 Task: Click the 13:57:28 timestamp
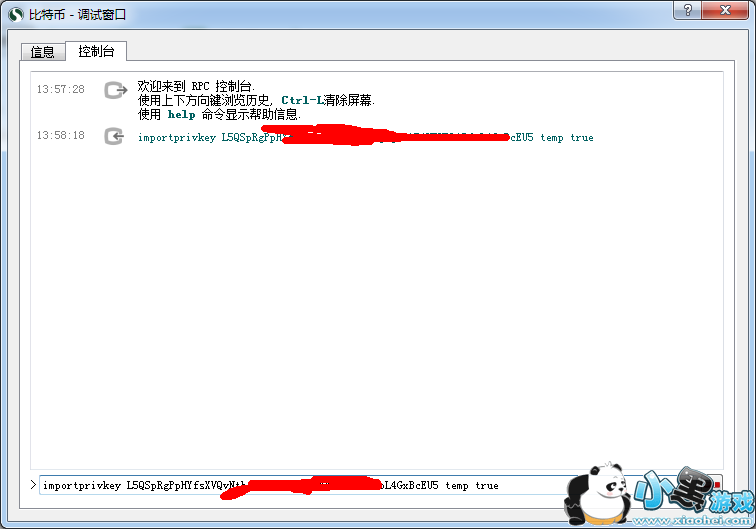click(61, 89)
